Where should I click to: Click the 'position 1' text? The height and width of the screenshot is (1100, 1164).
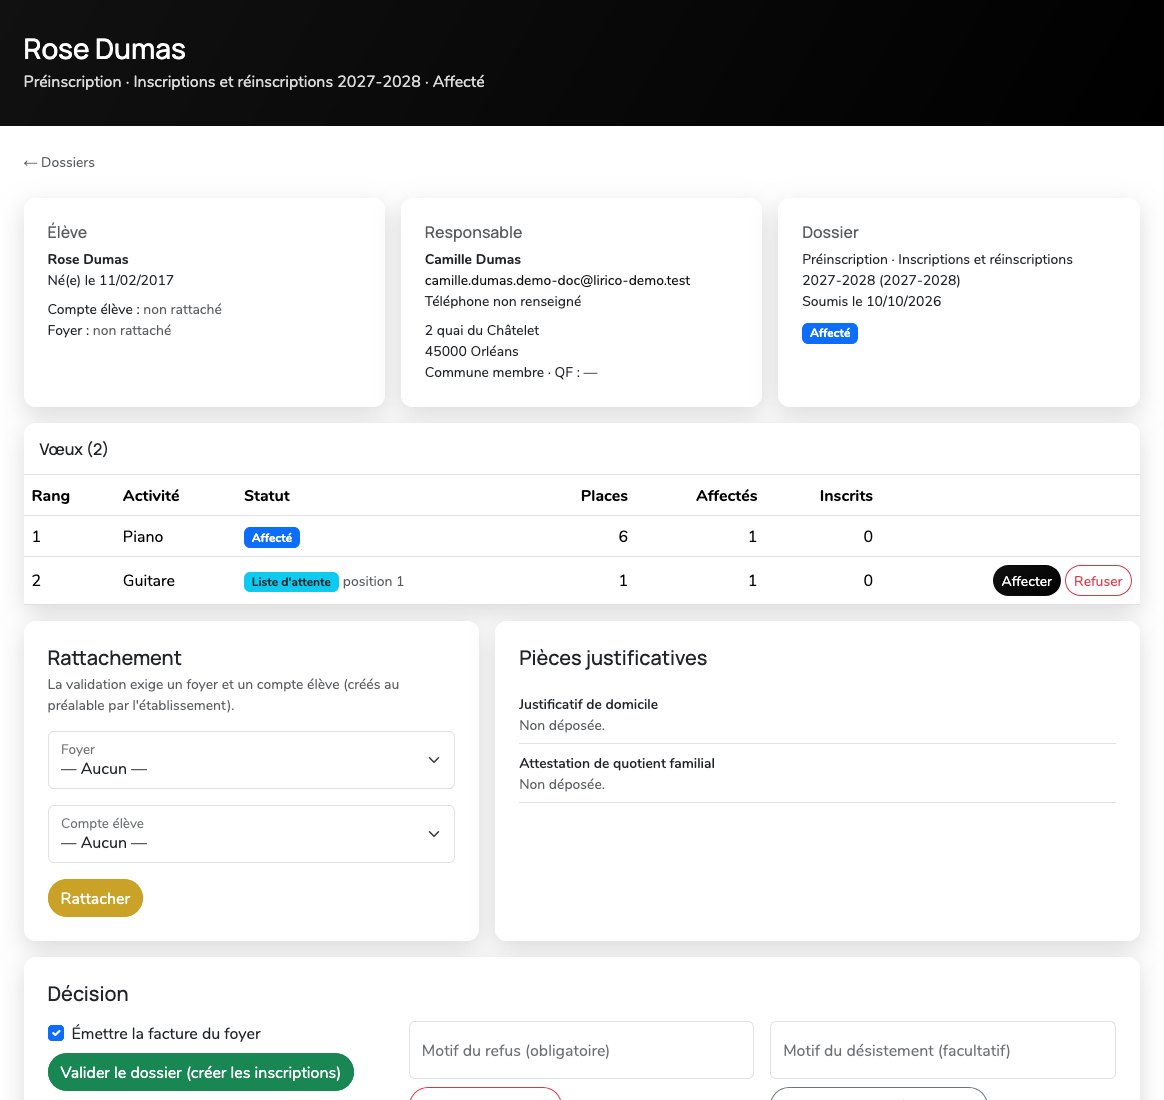point(373,581)
